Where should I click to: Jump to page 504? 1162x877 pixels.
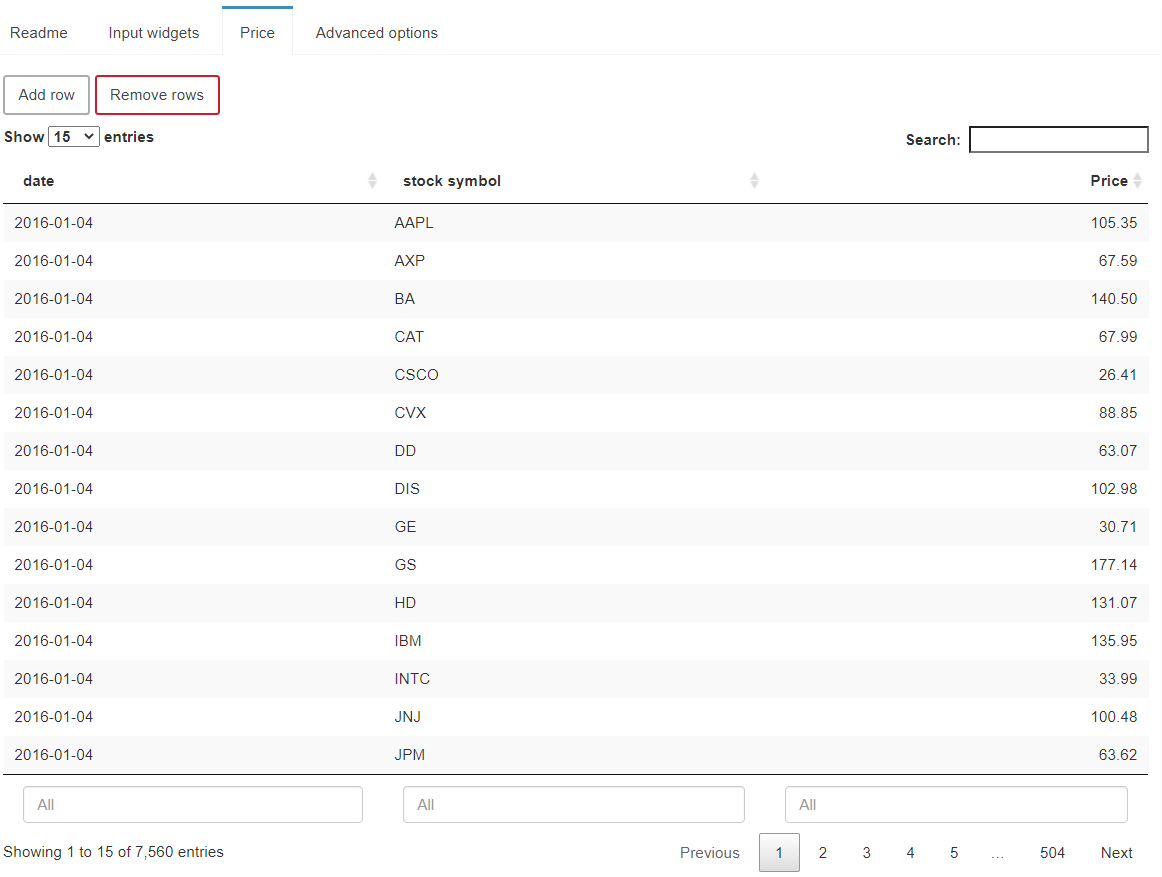[x=1052, y=853]
